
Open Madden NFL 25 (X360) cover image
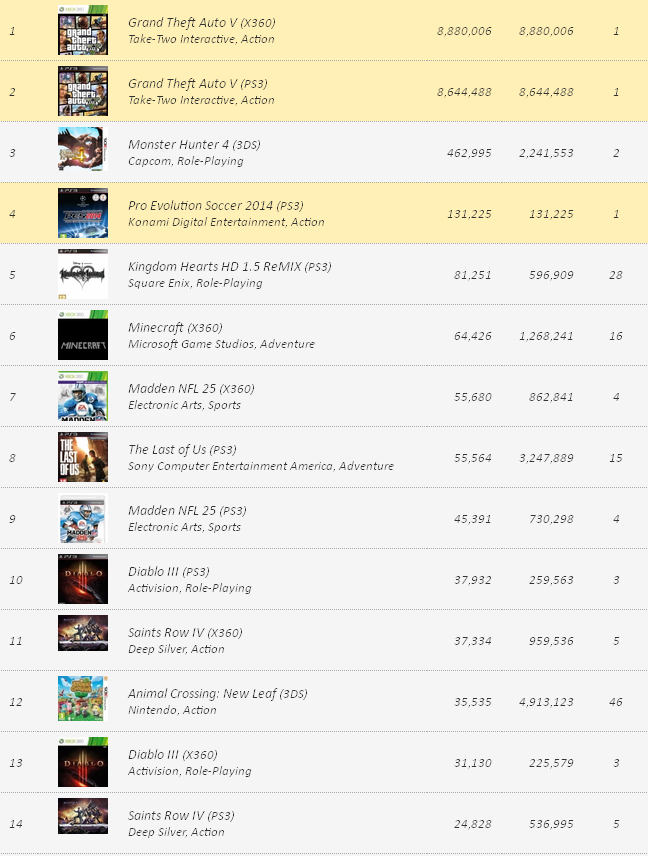[x=82, y=396]
